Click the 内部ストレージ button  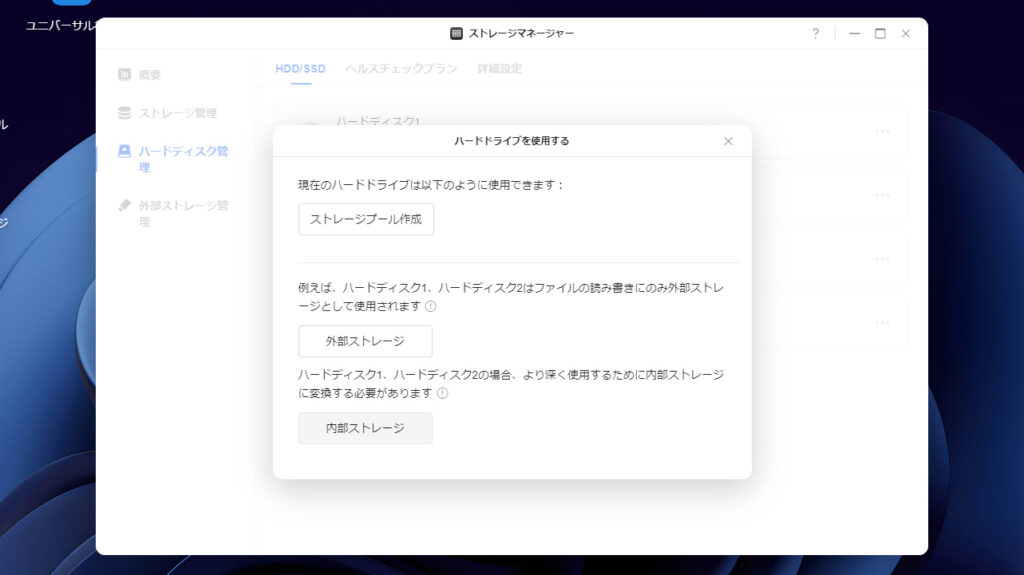coord(365,428)
